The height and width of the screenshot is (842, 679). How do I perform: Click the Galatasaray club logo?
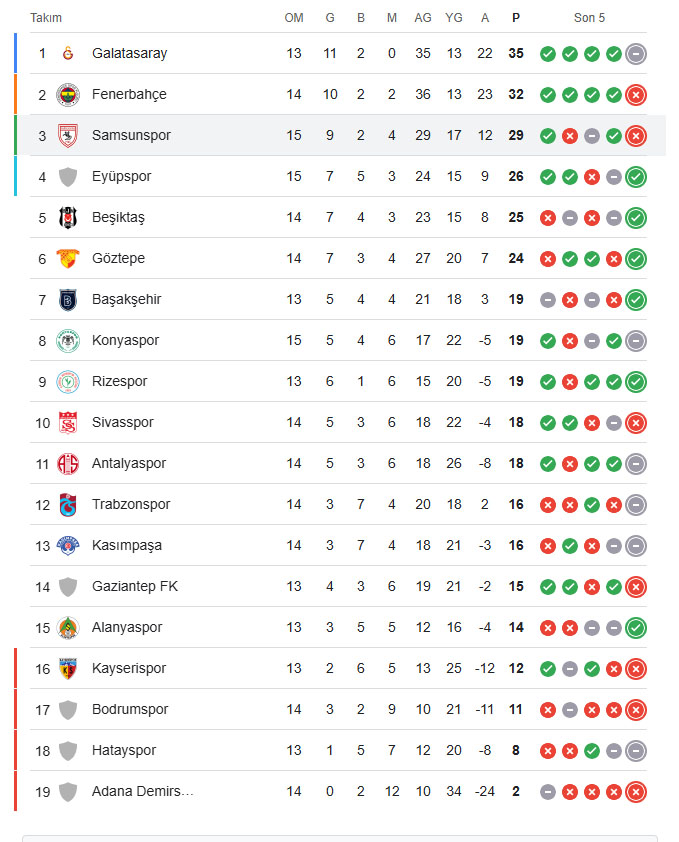[68, 53]
